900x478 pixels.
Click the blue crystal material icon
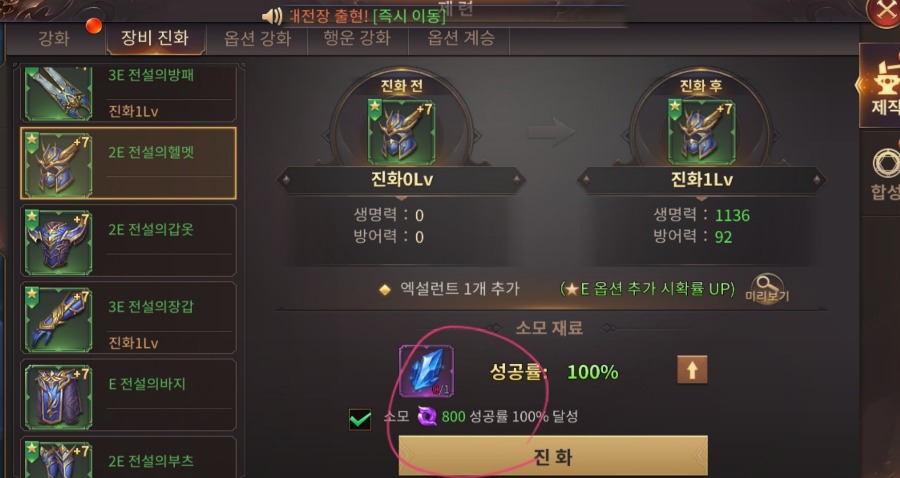tap(426, 371)
